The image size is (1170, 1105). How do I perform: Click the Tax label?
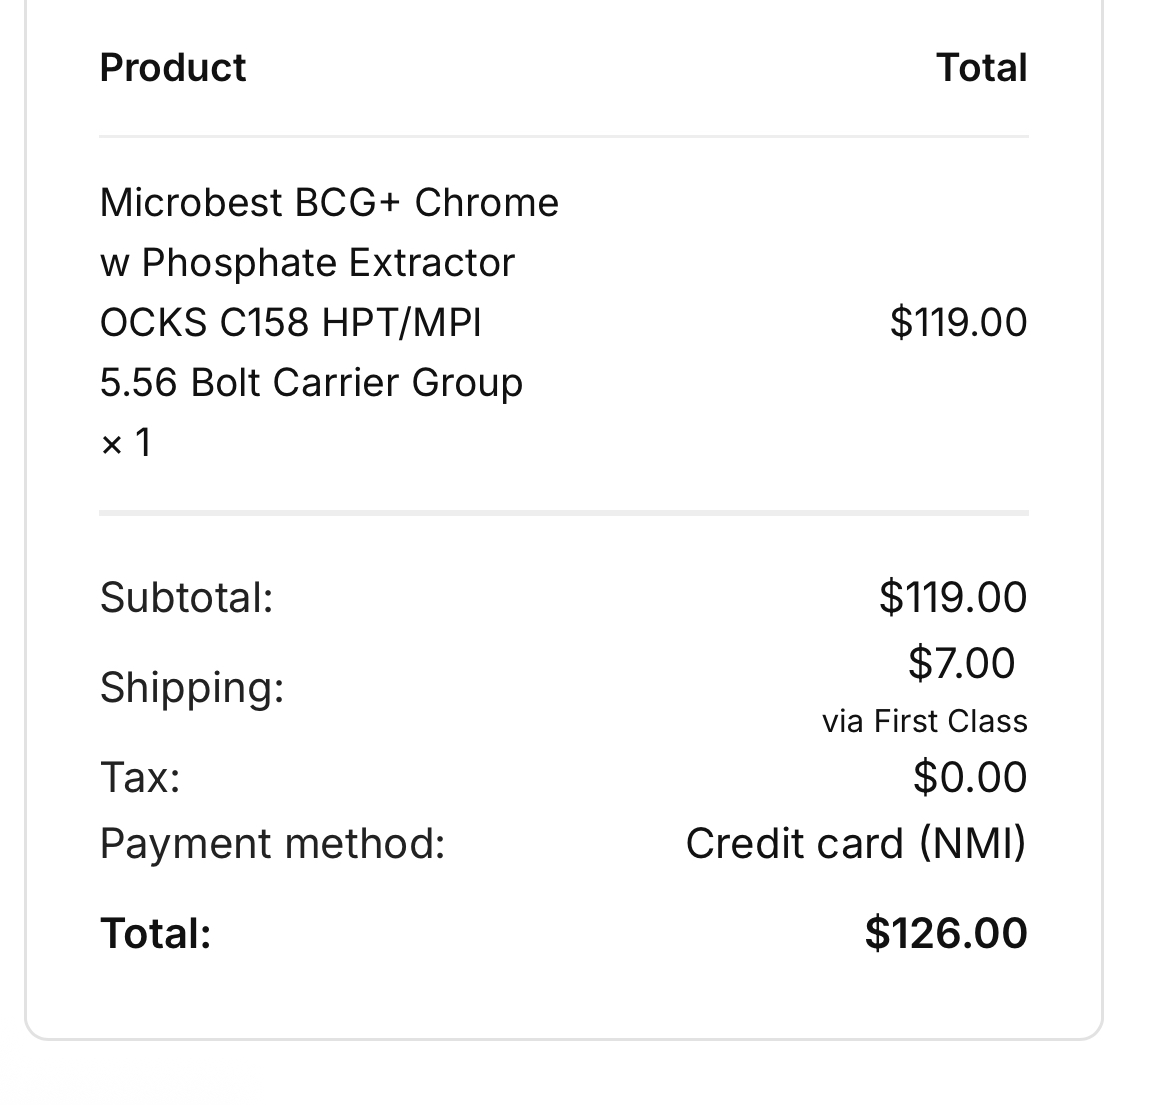[x=140, y=777]
